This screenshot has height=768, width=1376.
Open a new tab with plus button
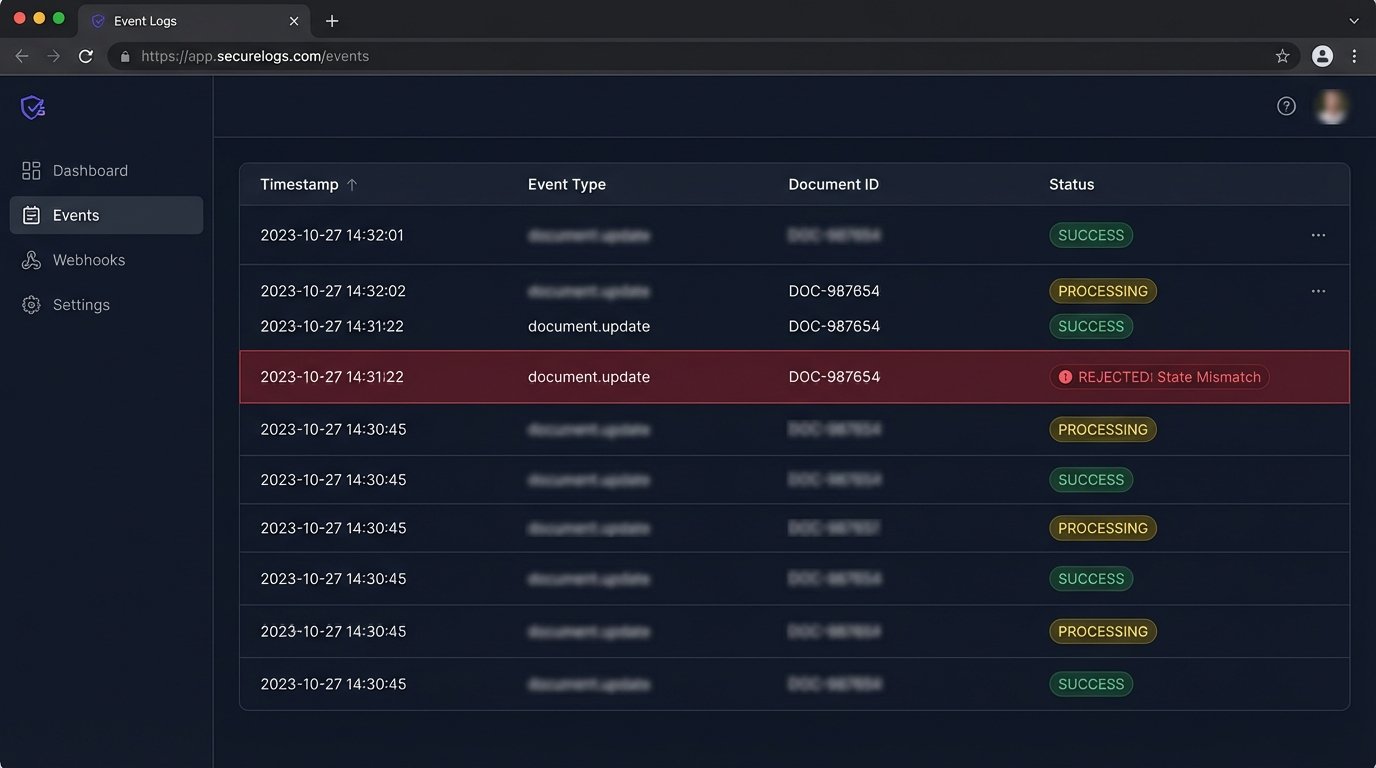coord(332,20)
